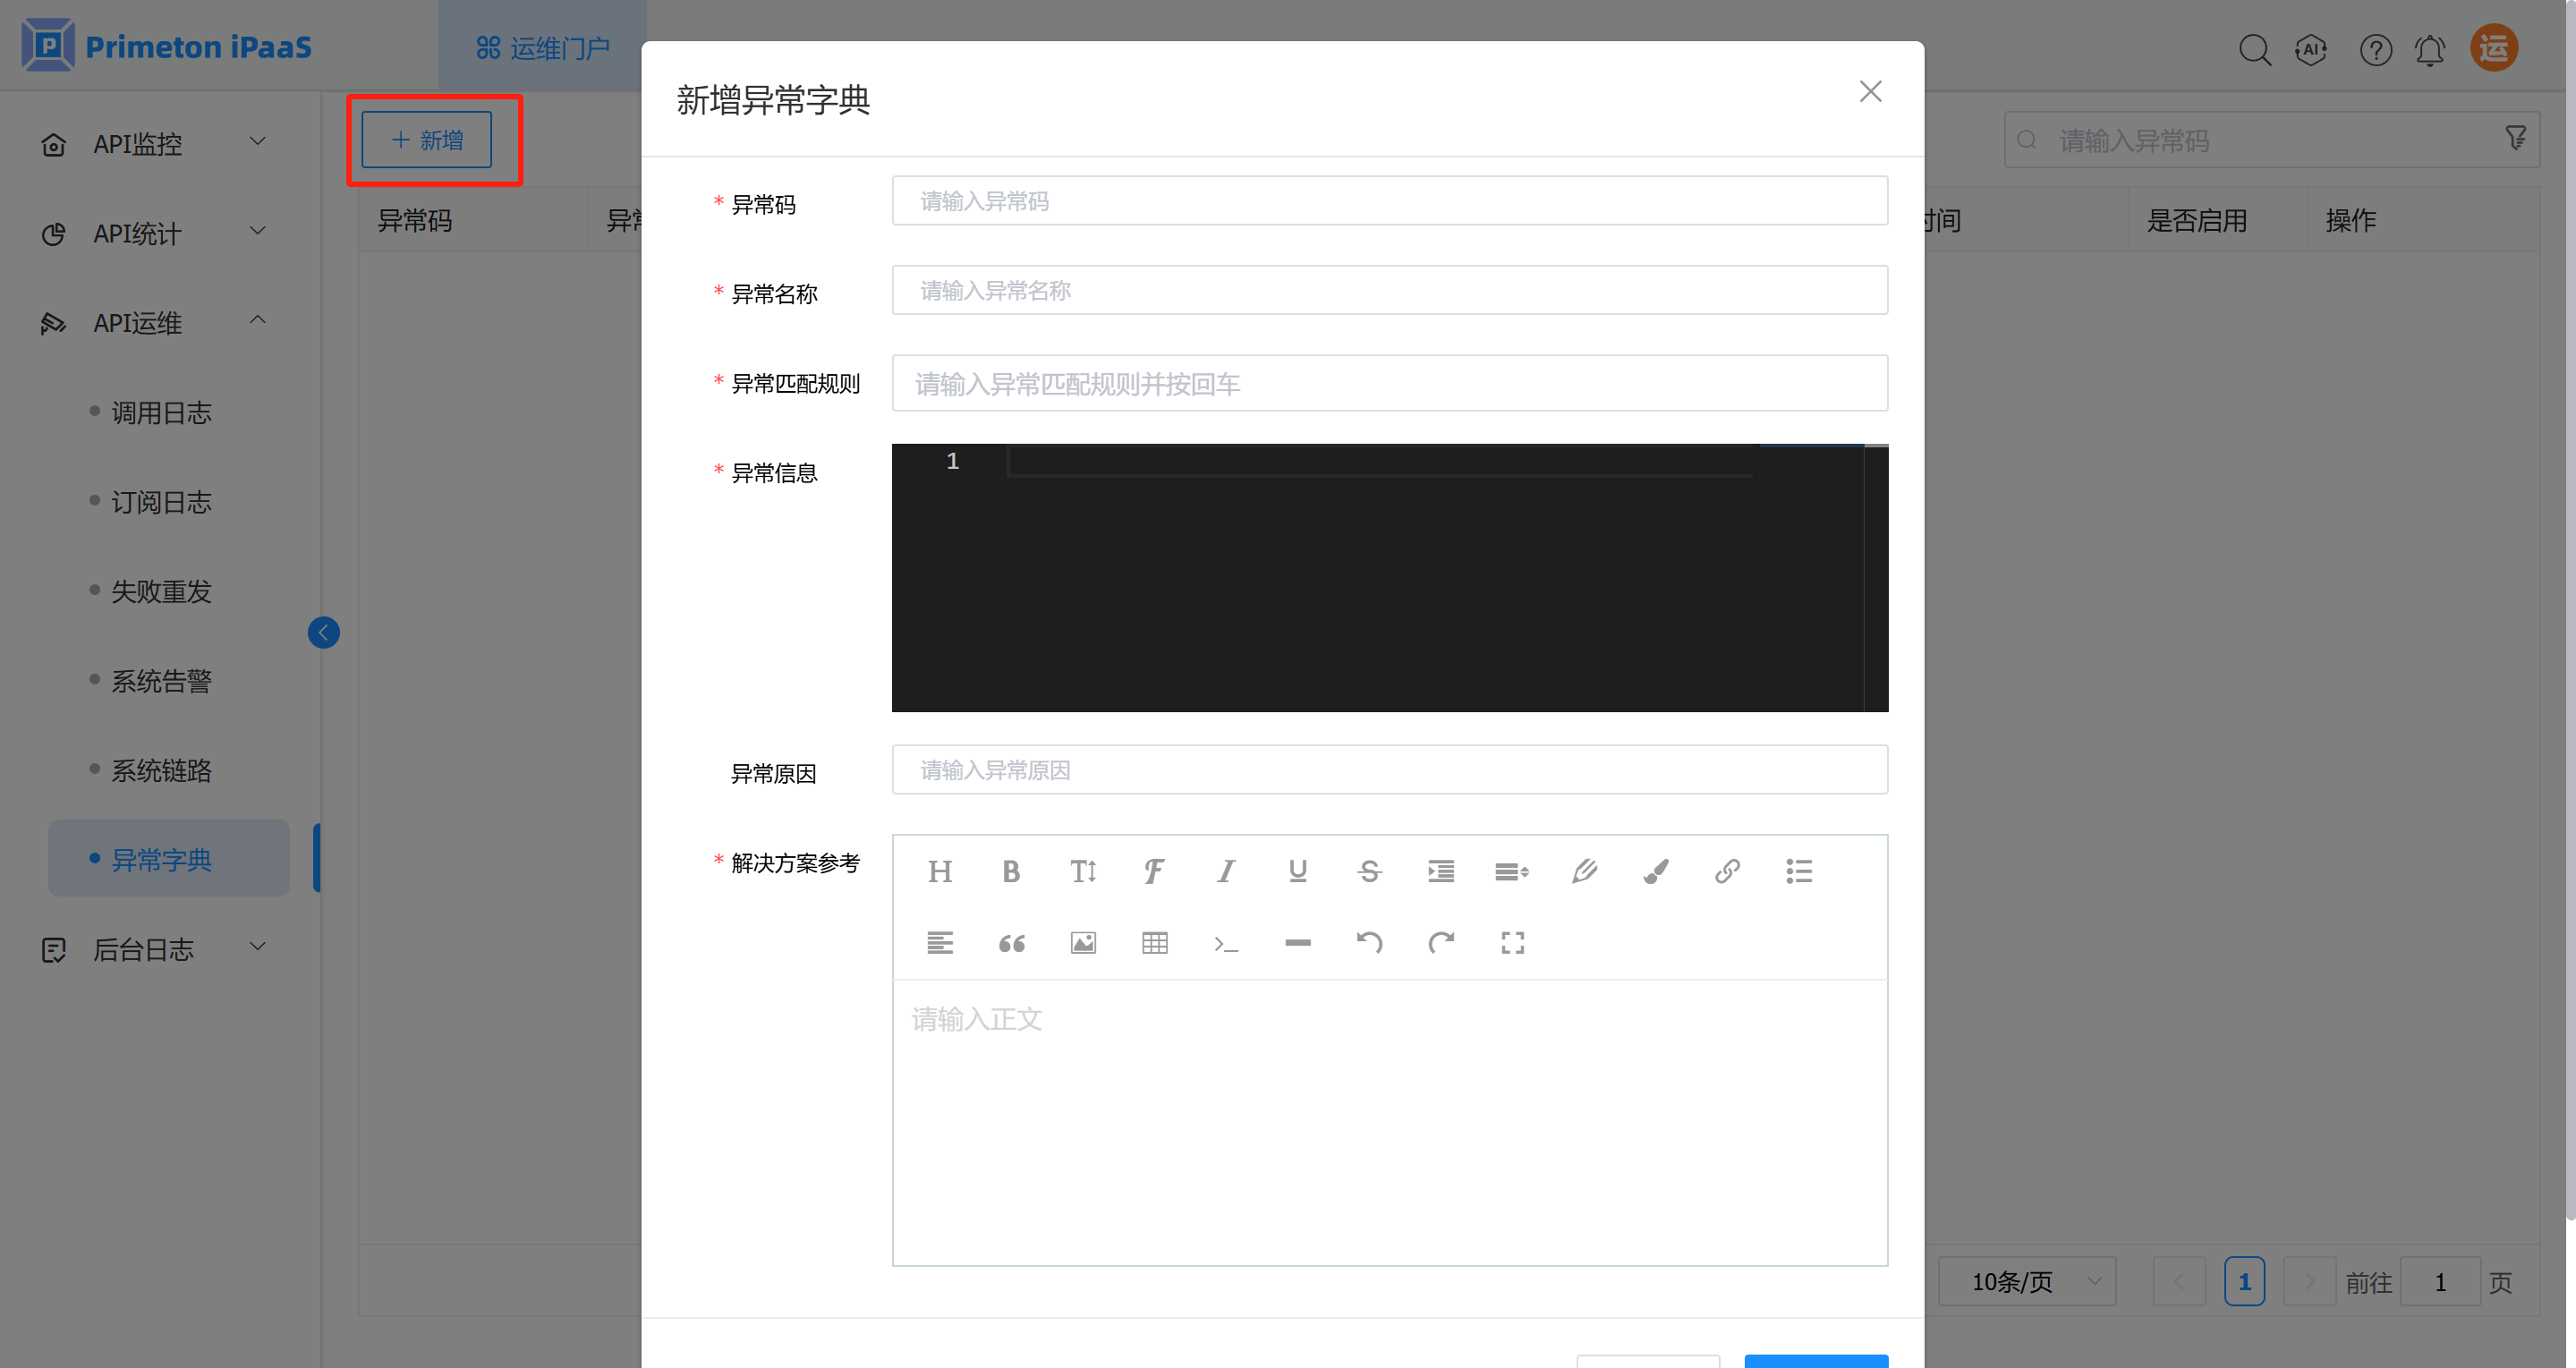Open the 调用日志 menu item
Viewport: 2576px width, 1368px height.
[x=161, y=412]
